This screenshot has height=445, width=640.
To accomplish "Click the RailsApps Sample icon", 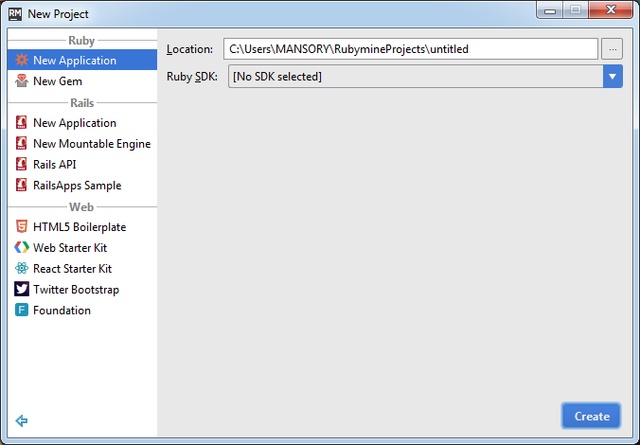I will click(x=21, y=185).
